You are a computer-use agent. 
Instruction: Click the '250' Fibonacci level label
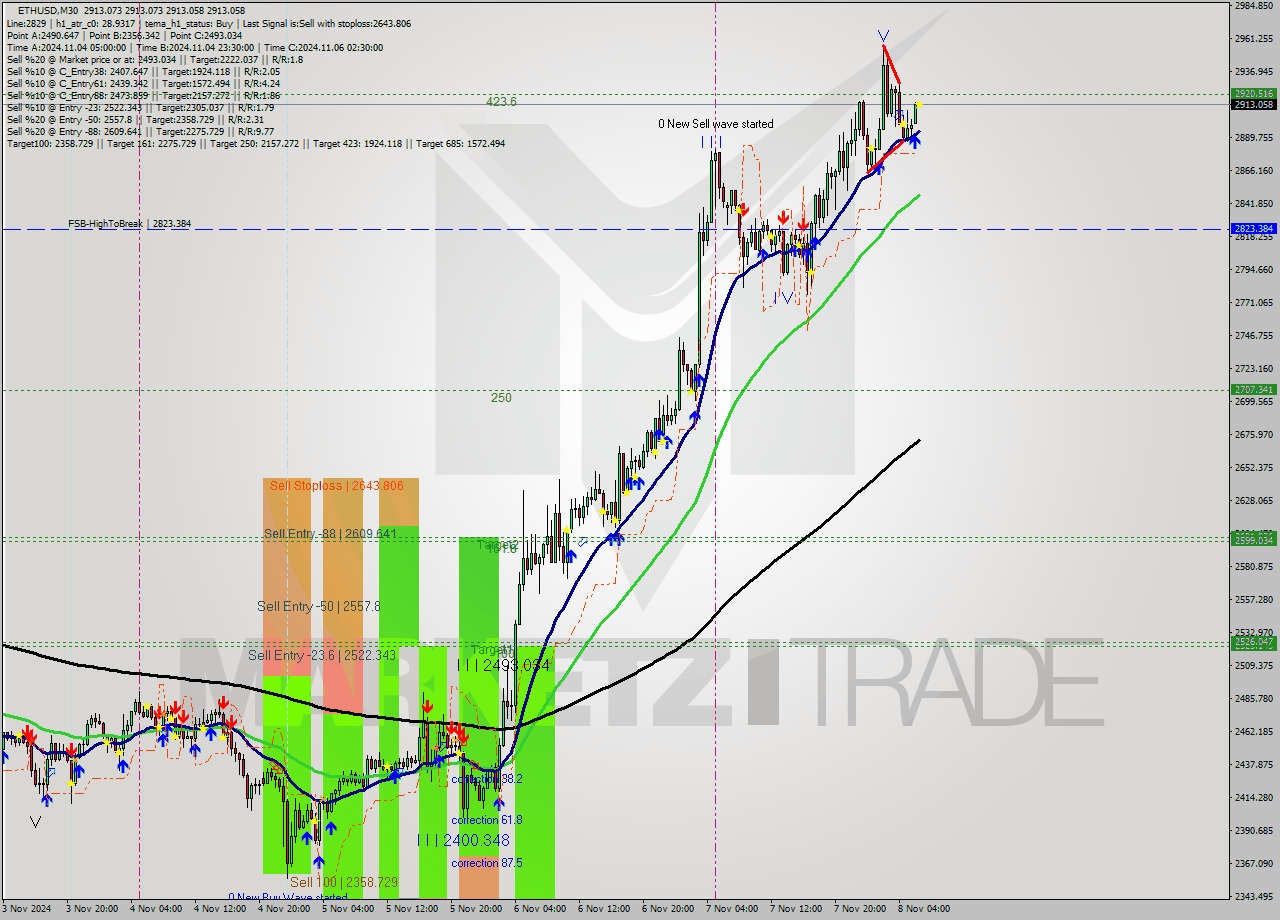click(x=501, y=398)
